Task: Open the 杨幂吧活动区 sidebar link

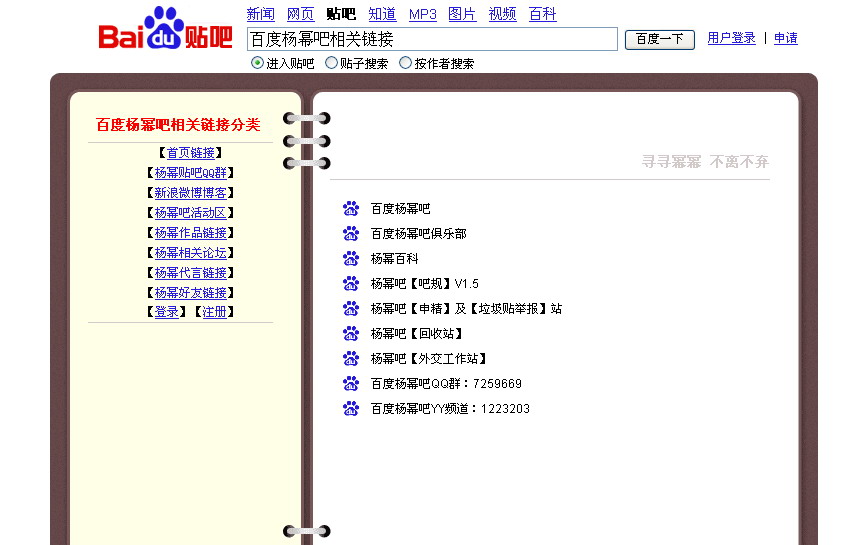Action: click(191, 213)
